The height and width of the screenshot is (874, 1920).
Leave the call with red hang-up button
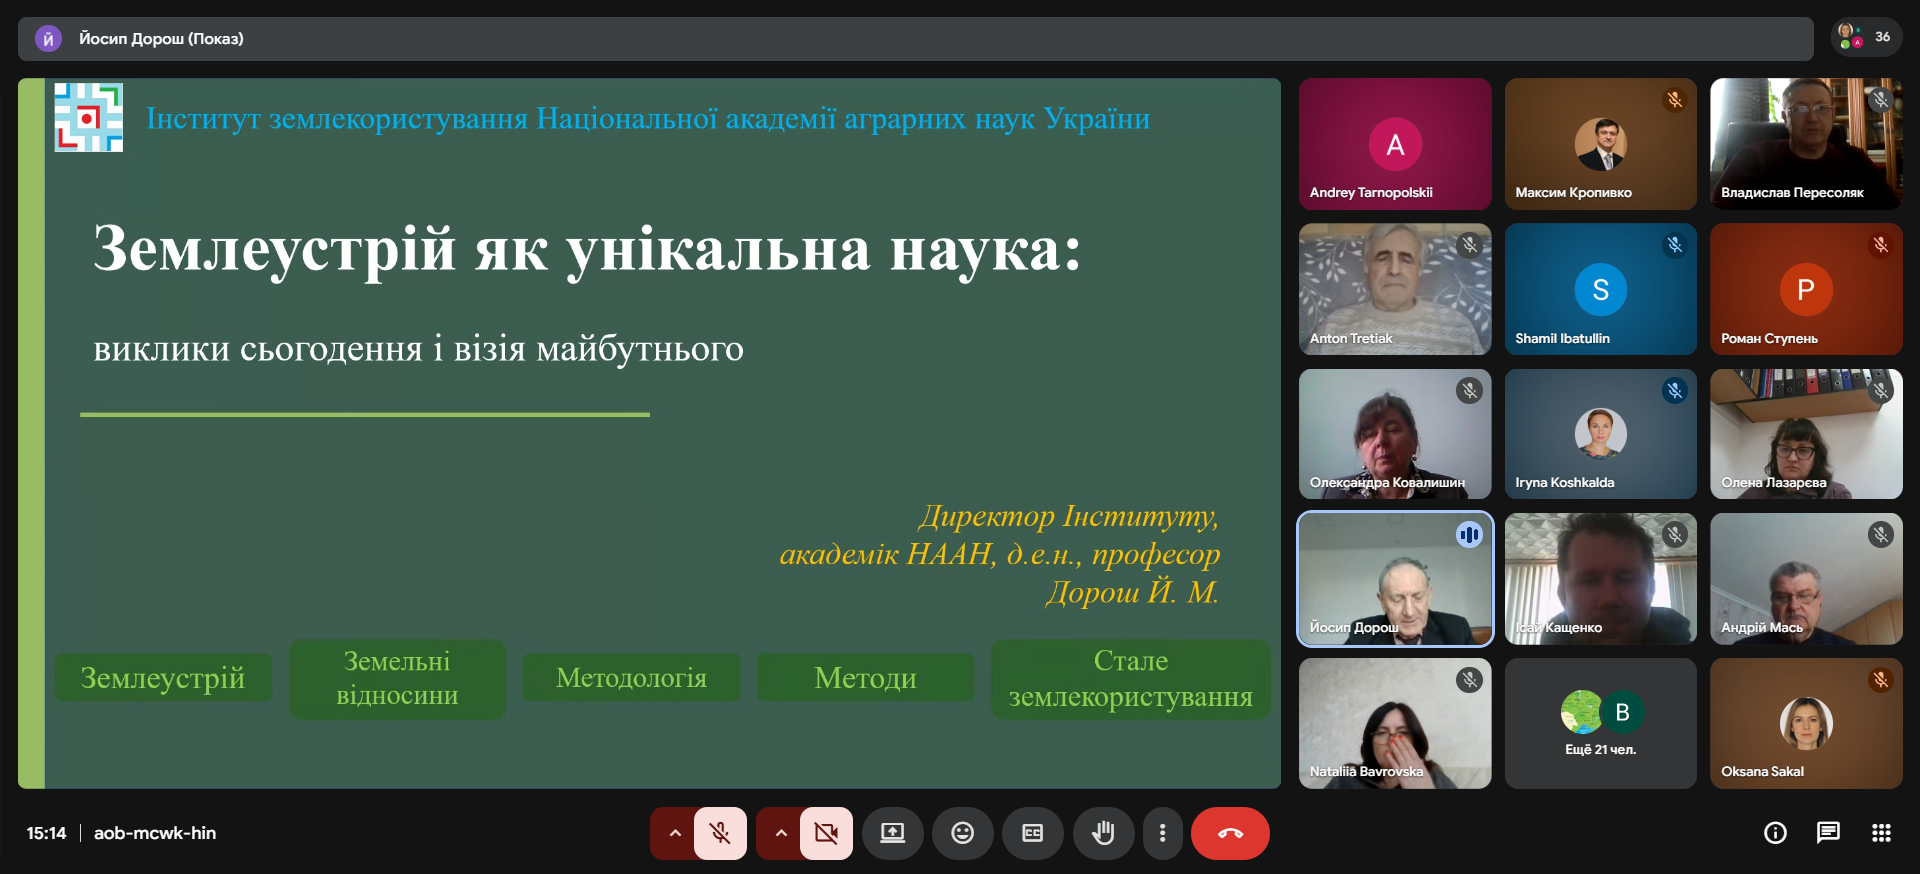[1230, 833]
